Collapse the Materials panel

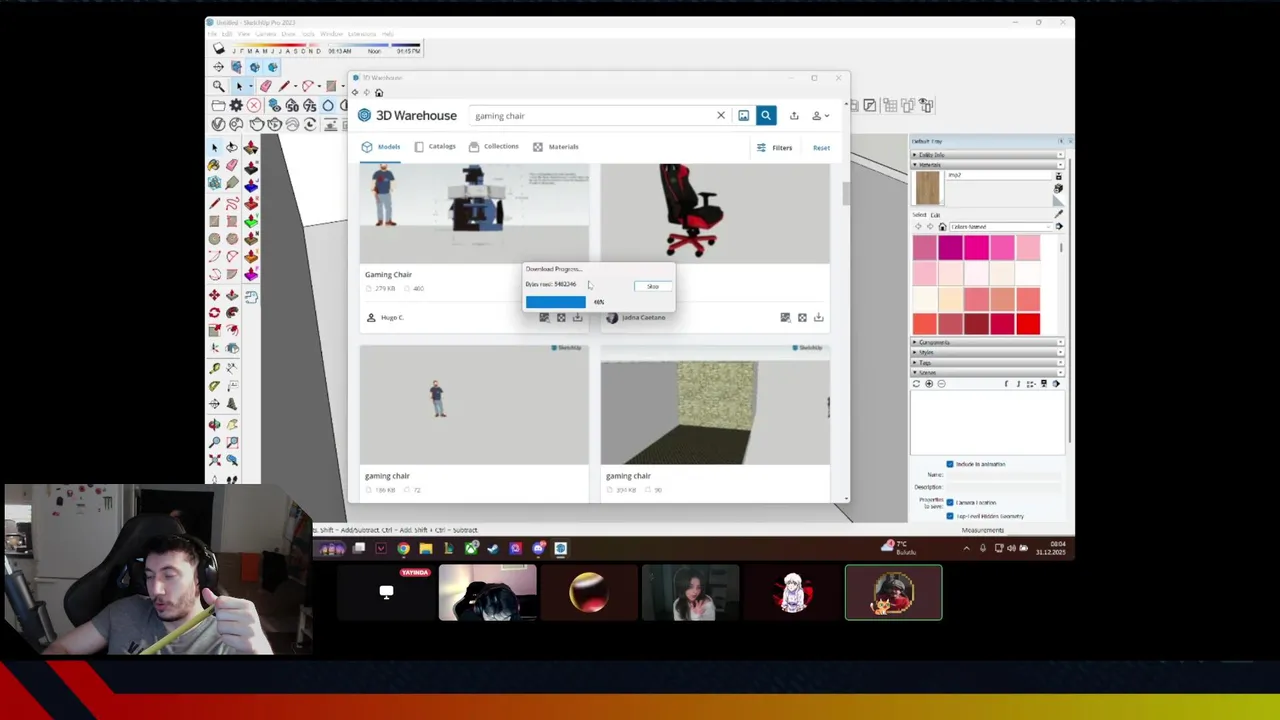click(987, 165)
